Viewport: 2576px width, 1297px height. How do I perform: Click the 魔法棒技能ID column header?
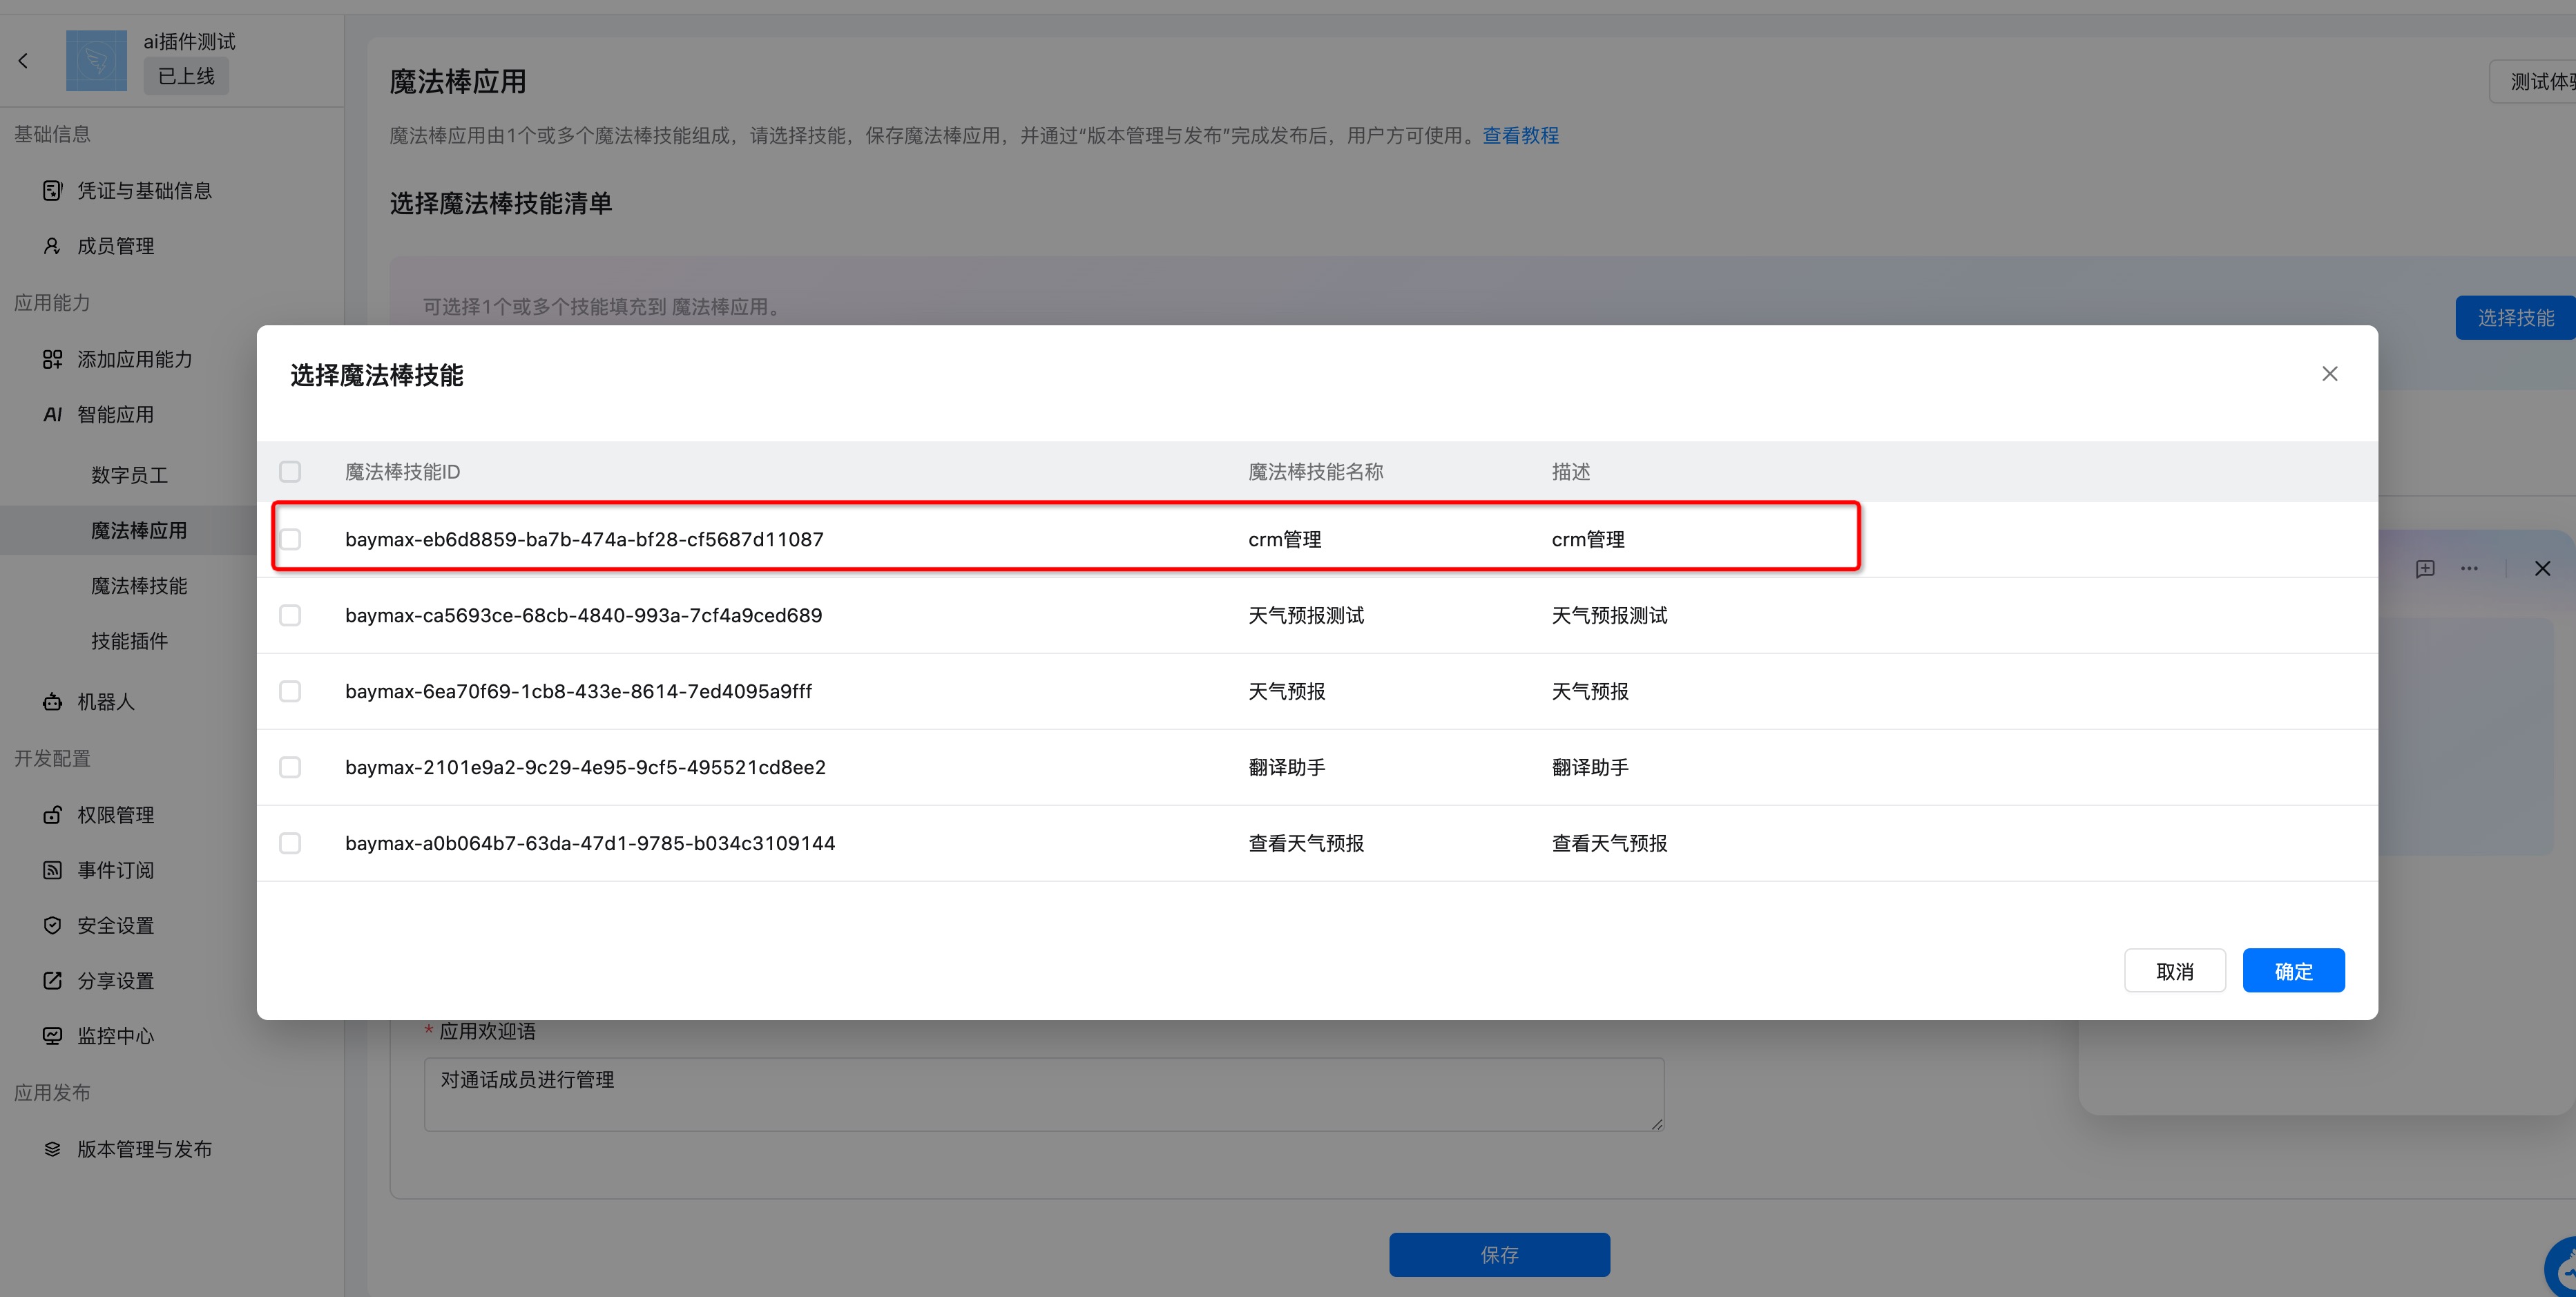pos(402,471)
